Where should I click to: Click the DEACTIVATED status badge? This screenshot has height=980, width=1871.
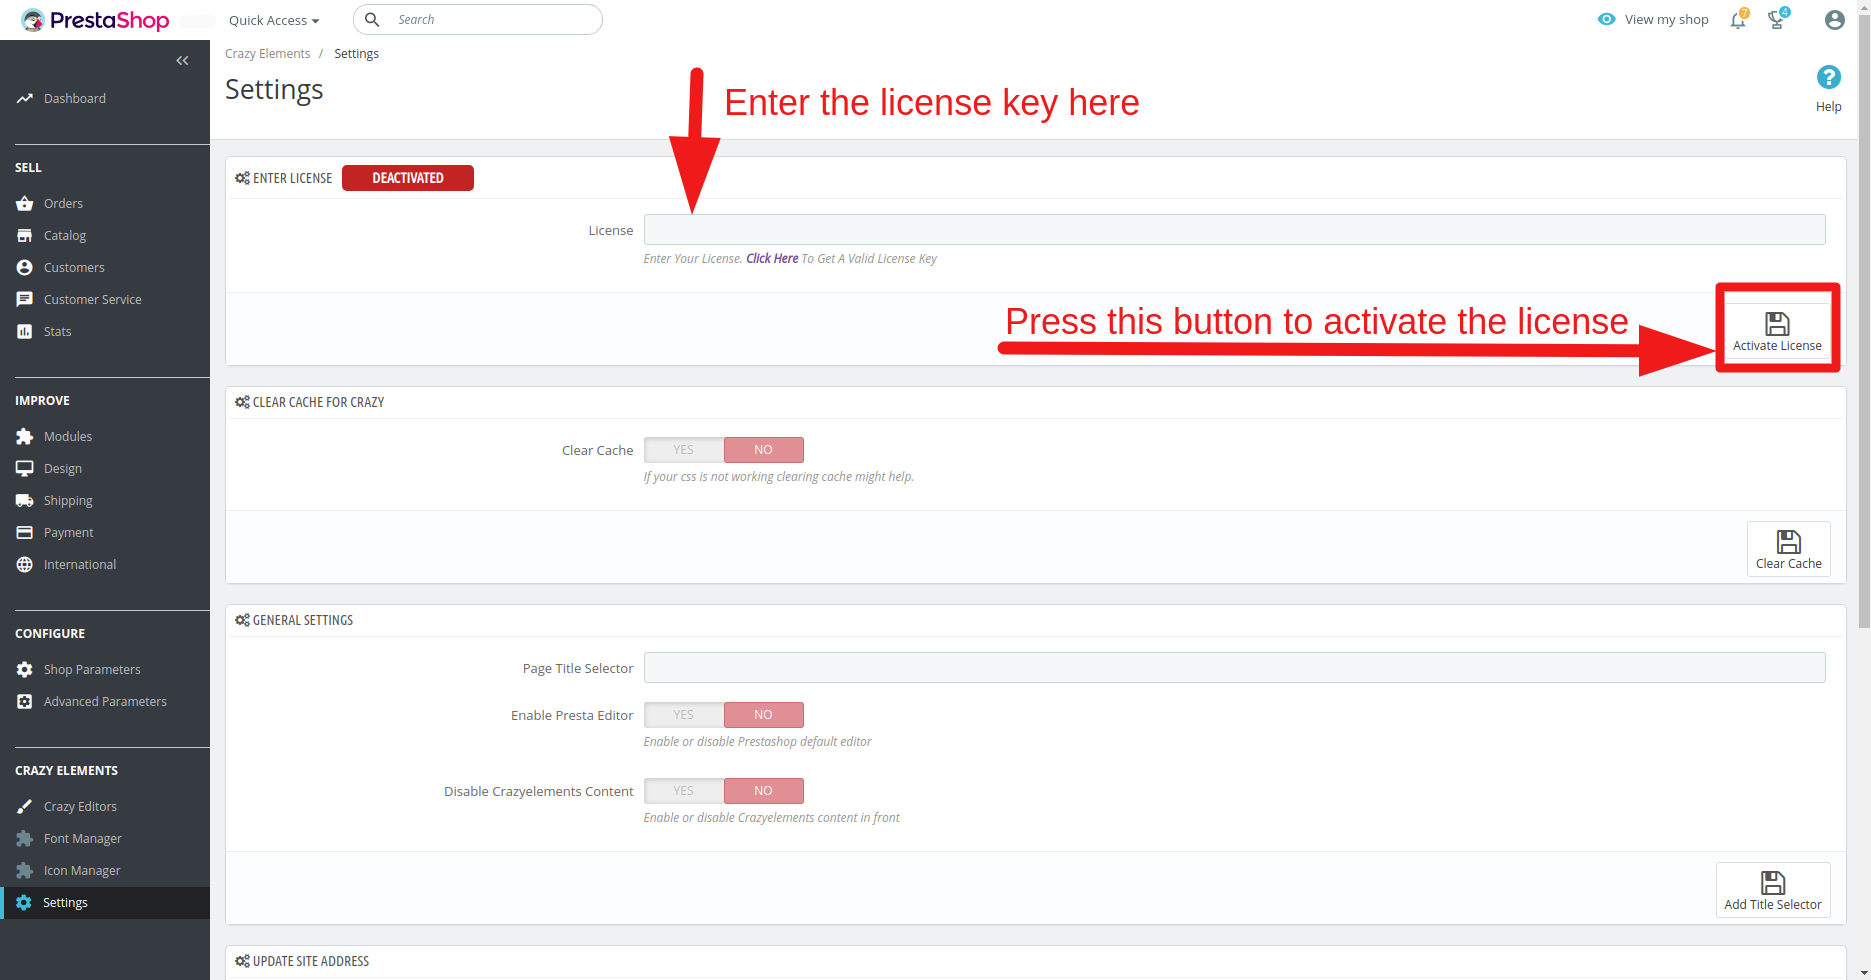click(x=408, y=178)
